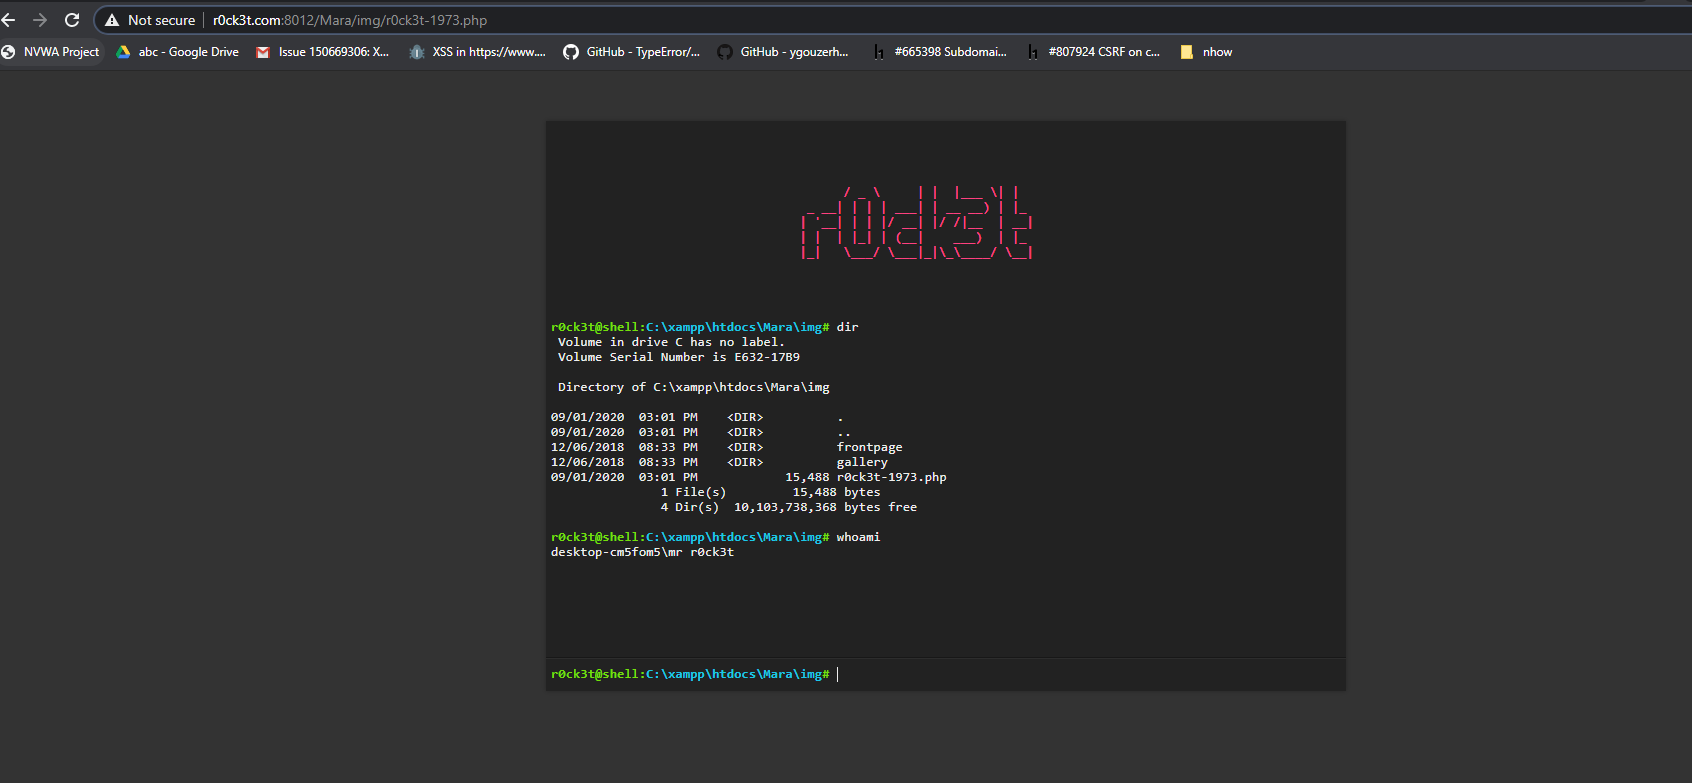The image size is (1692, 783).
Task: Reload the page with refresh icon
Action: (72, 20)
